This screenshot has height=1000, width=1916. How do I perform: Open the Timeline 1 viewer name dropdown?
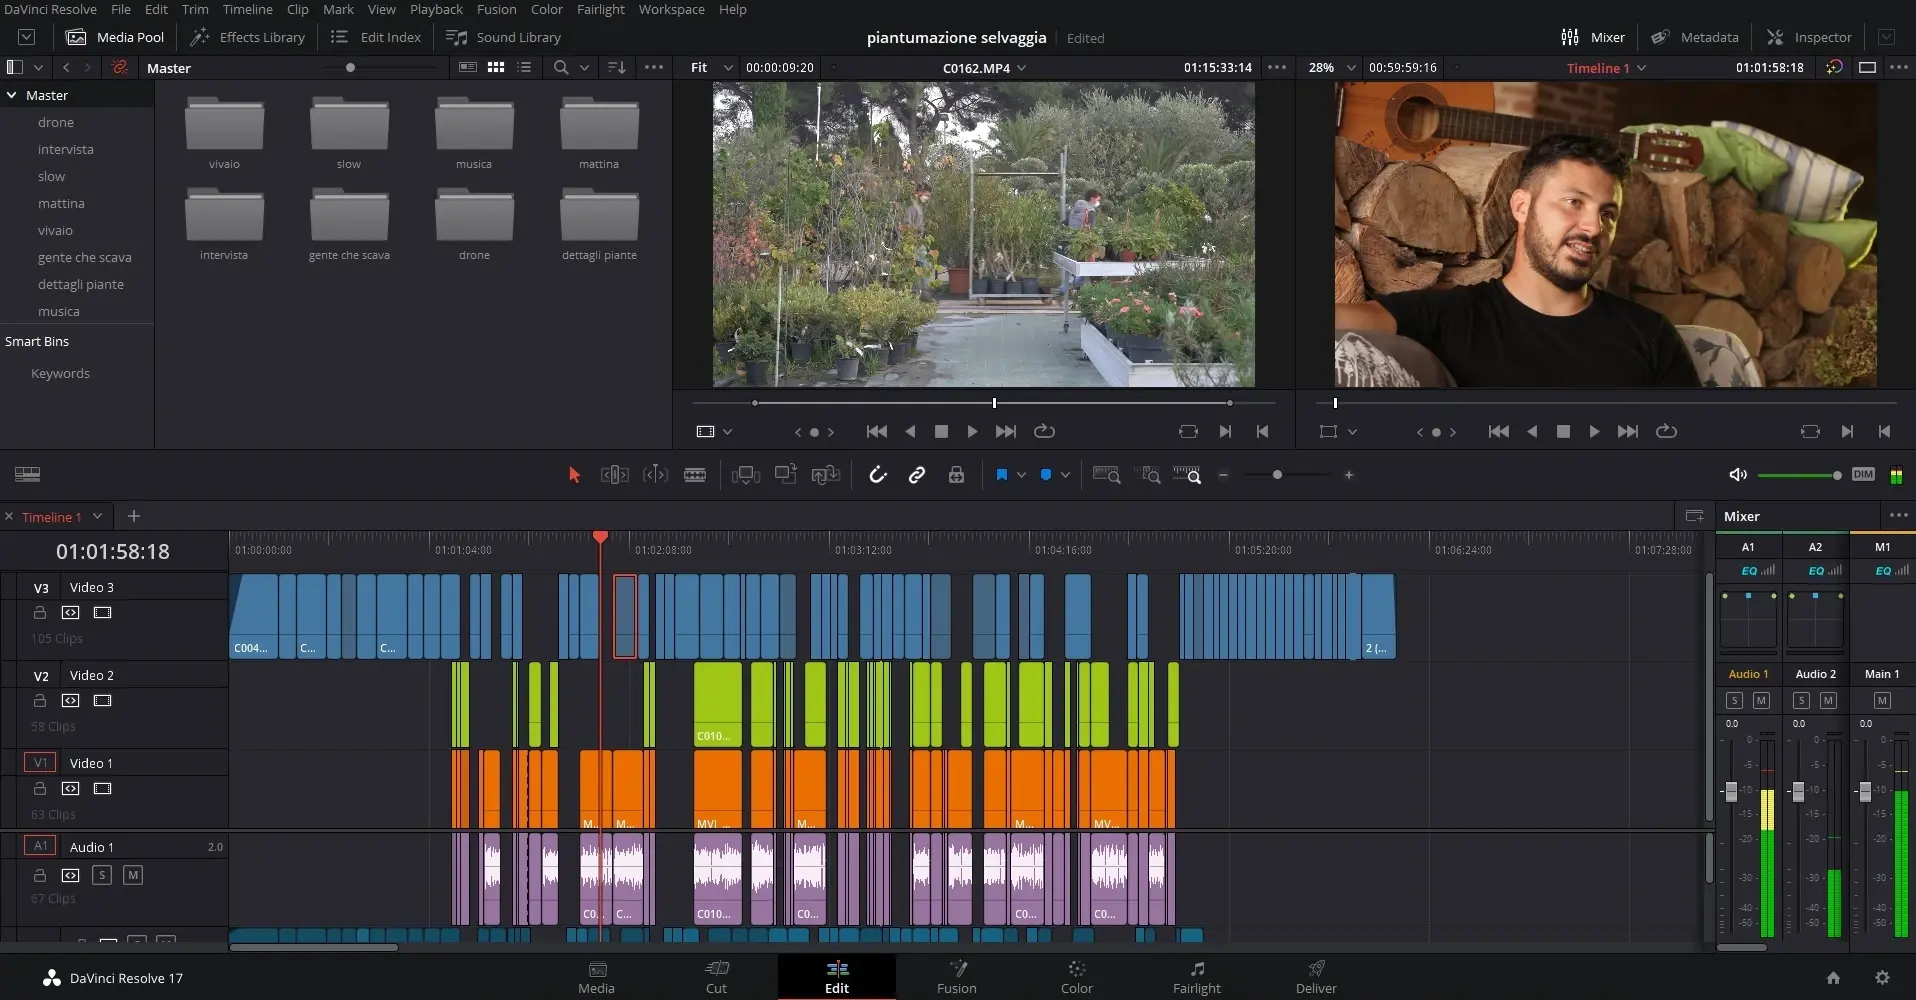click(1642, 68)
